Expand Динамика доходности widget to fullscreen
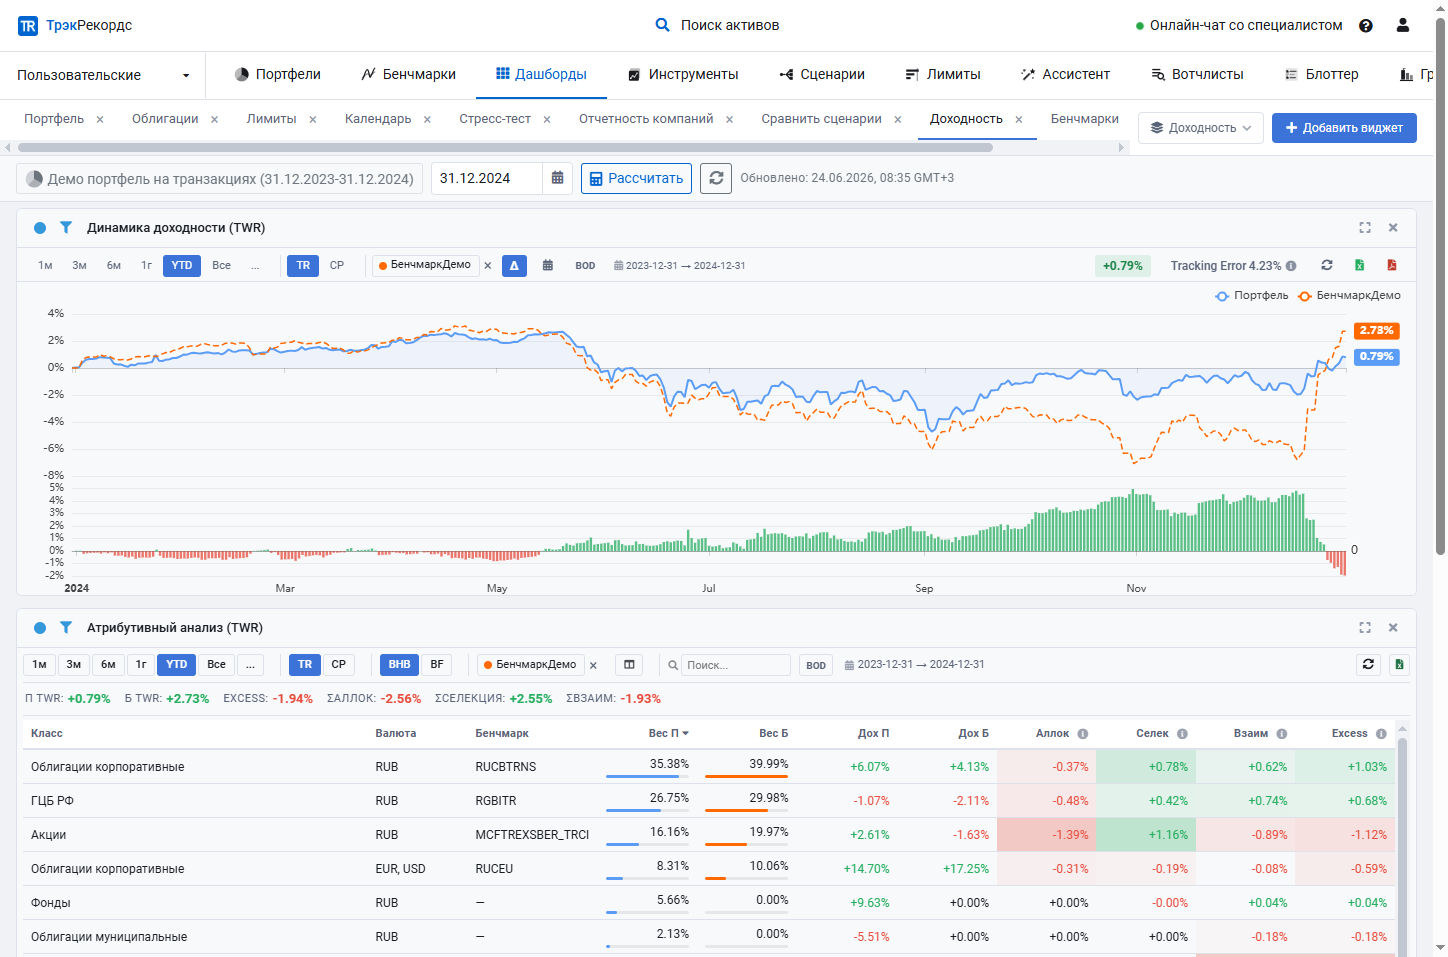Screen dimensions: 1448x957 (x=1365, y=228)
